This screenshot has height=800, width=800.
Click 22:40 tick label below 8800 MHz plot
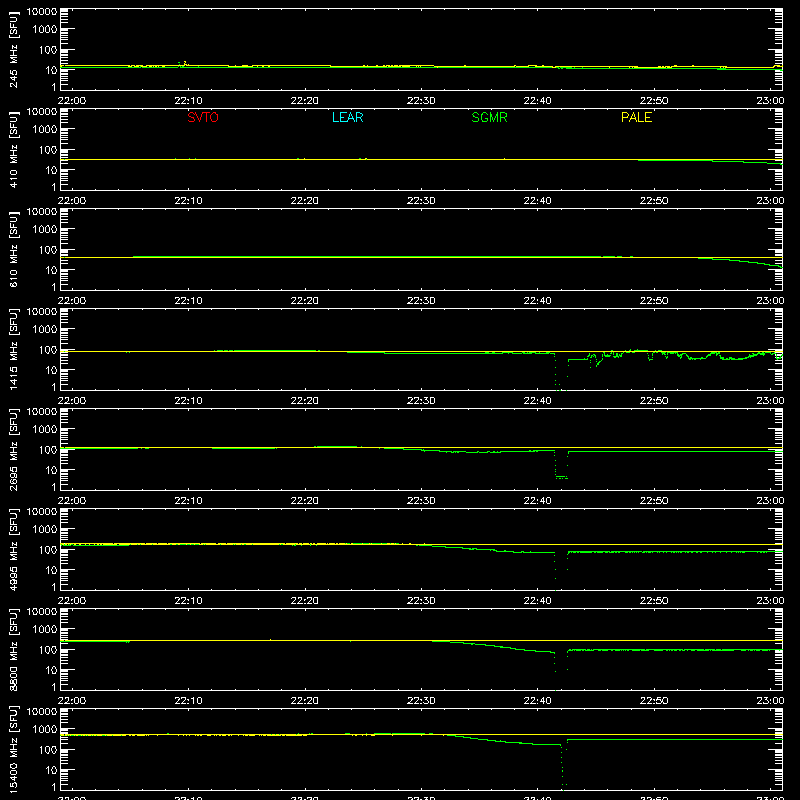coord(537,701)
